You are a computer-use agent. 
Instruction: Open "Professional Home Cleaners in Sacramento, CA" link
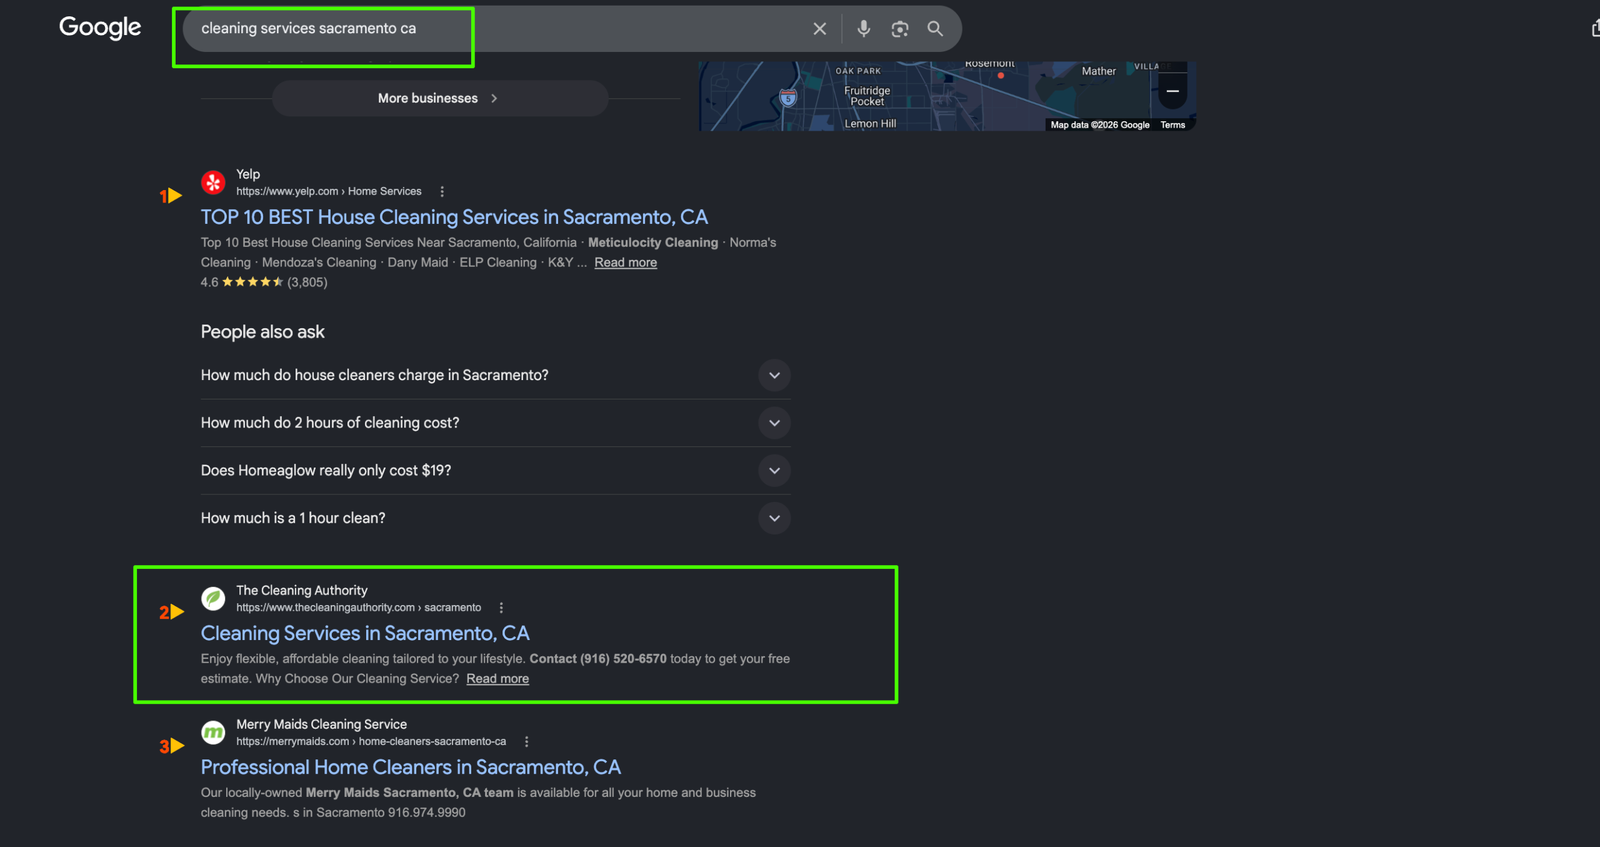[x=411, y=767]
